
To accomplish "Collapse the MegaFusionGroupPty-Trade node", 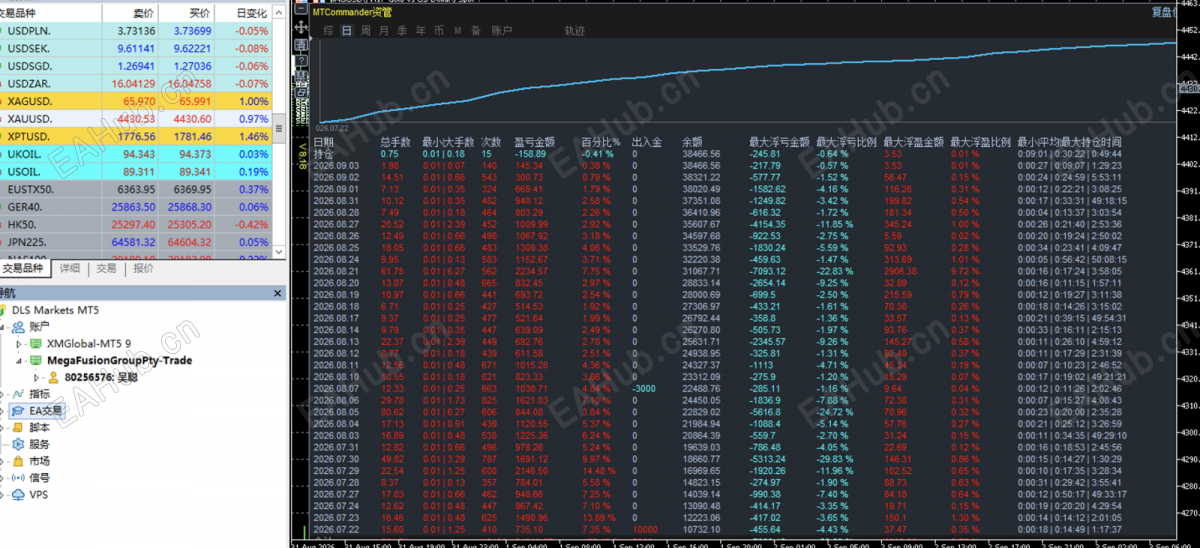I will tap(18, 360).
